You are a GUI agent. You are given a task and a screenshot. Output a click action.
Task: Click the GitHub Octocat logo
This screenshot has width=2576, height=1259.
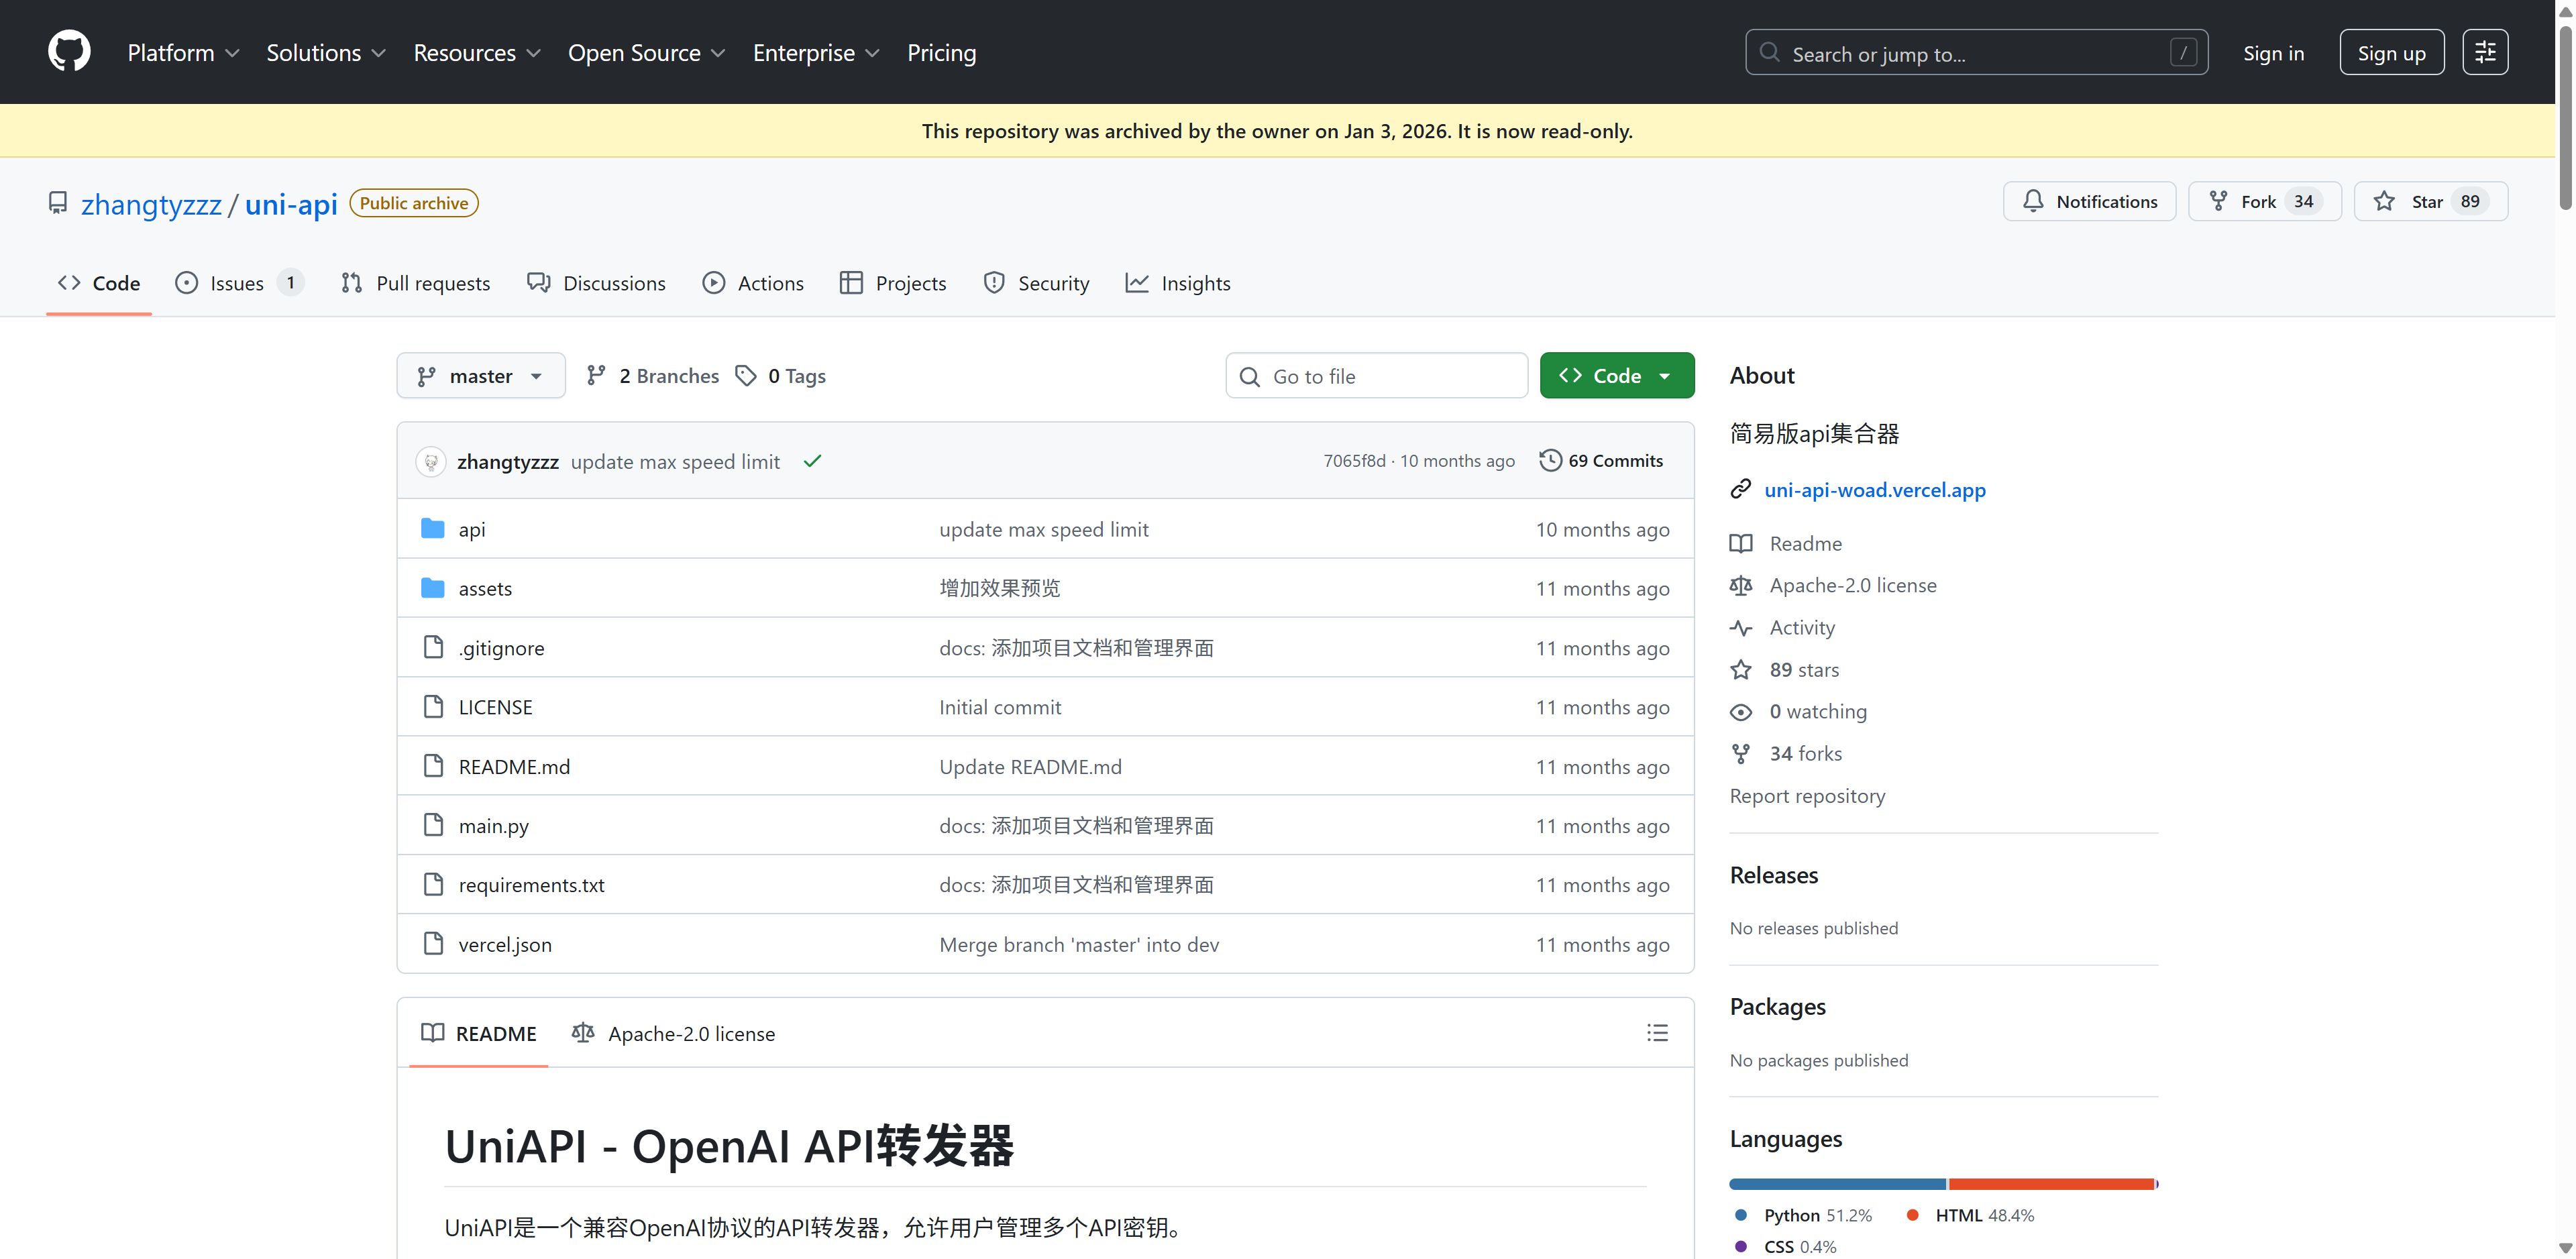coord(69,52)
